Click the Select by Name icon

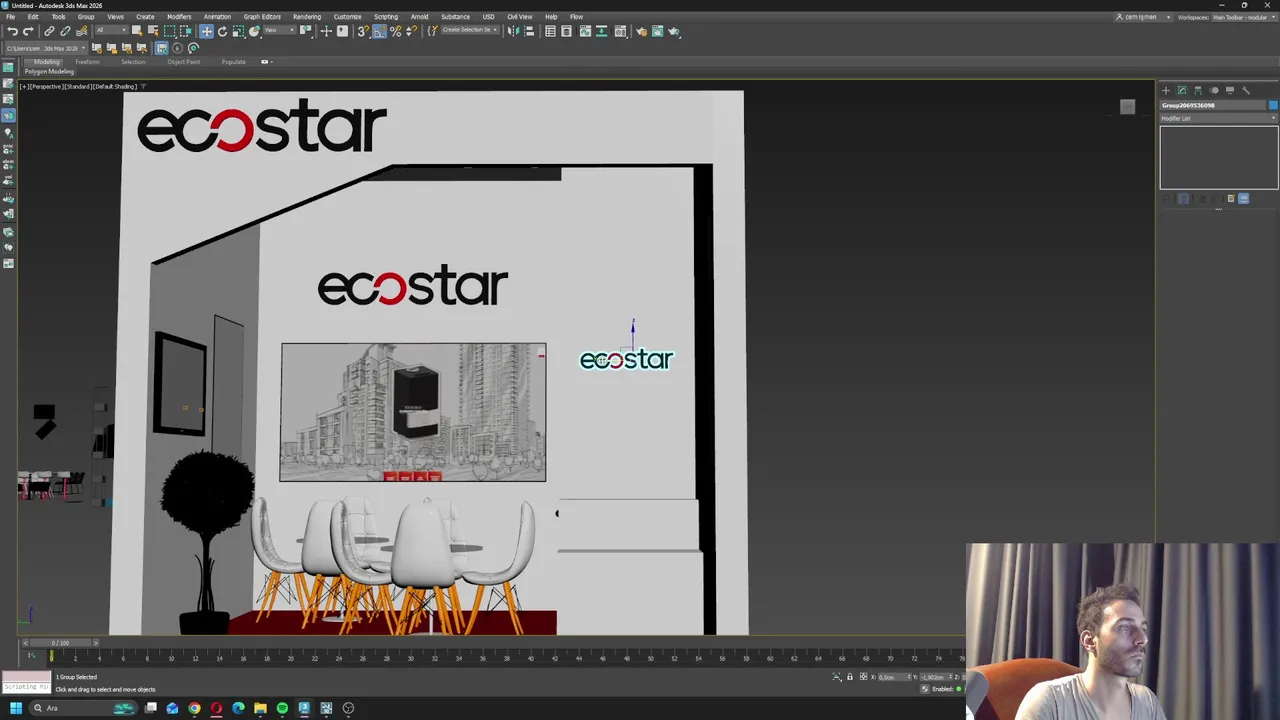pos(153,31)
